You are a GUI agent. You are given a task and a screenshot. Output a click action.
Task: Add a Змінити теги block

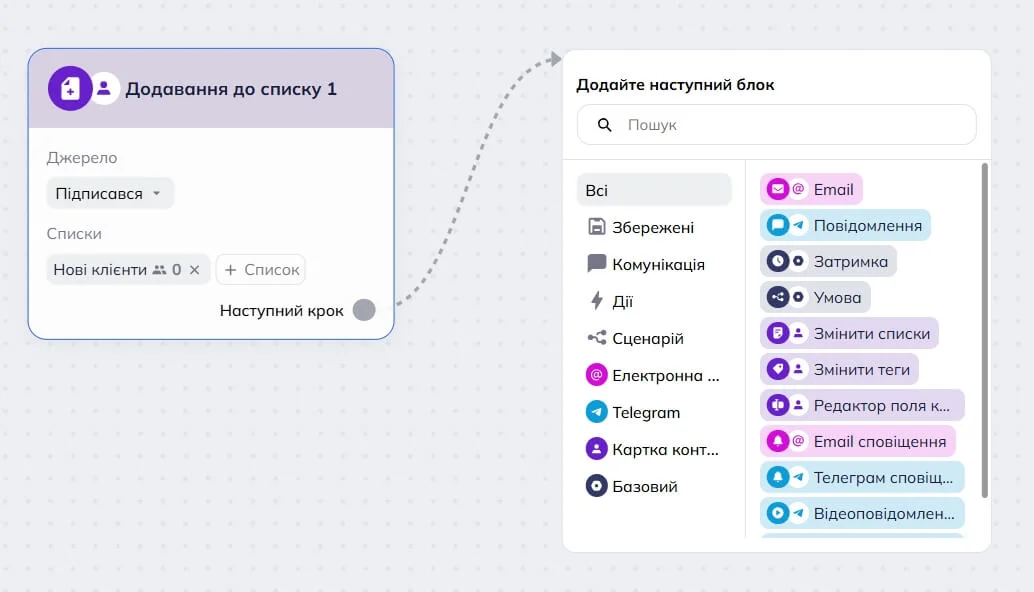[839, 369]
